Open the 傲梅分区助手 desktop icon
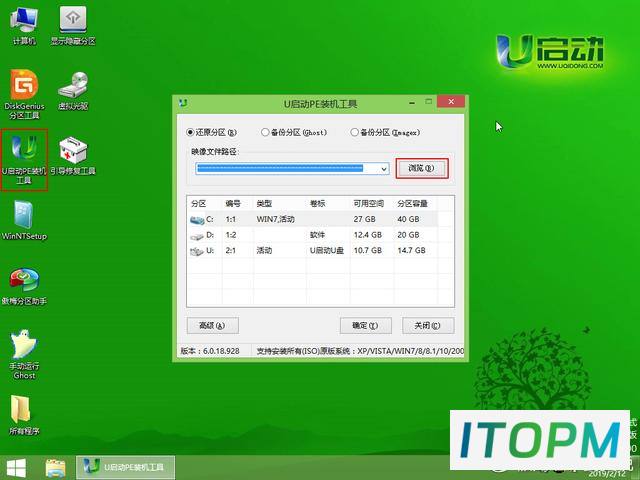The height and width of the screenshot is (480, 640). (x=24, y=287)
